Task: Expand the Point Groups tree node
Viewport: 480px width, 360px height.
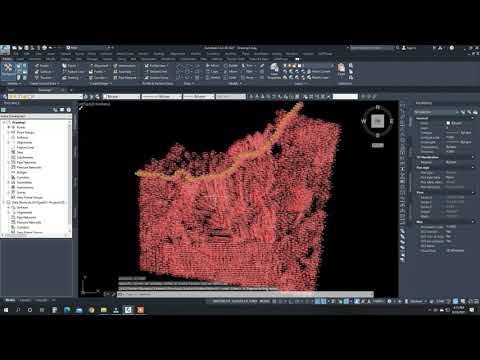Action: [9, 132]
